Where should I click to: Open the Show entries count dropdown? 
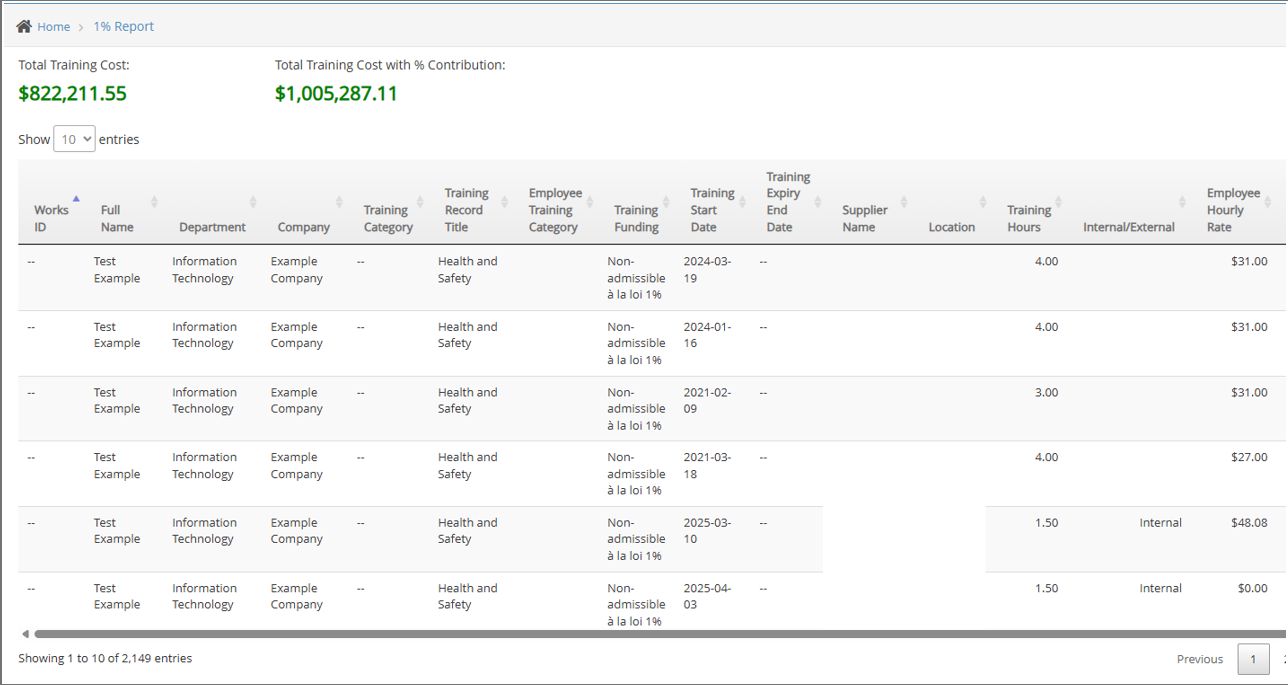coord(74,139)
